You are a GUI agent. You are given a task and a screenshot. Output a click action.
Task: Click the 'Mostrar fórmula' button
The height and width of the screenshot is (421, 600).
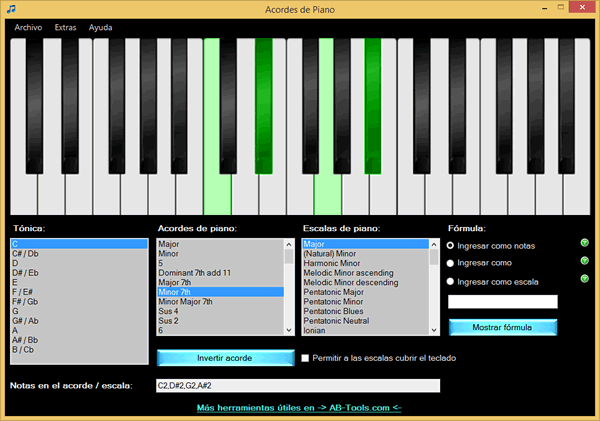(502, 327)
